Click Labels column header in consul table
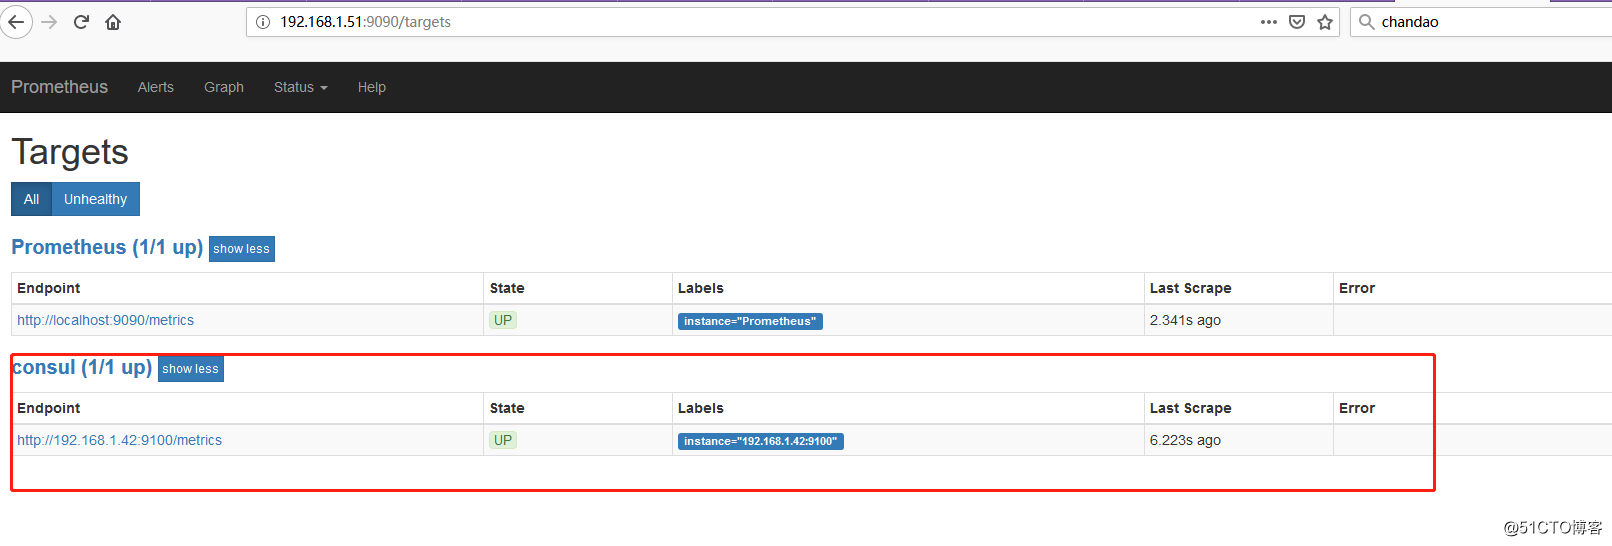The width and height of the screenshot is (1612, 546). pos(700,408)
